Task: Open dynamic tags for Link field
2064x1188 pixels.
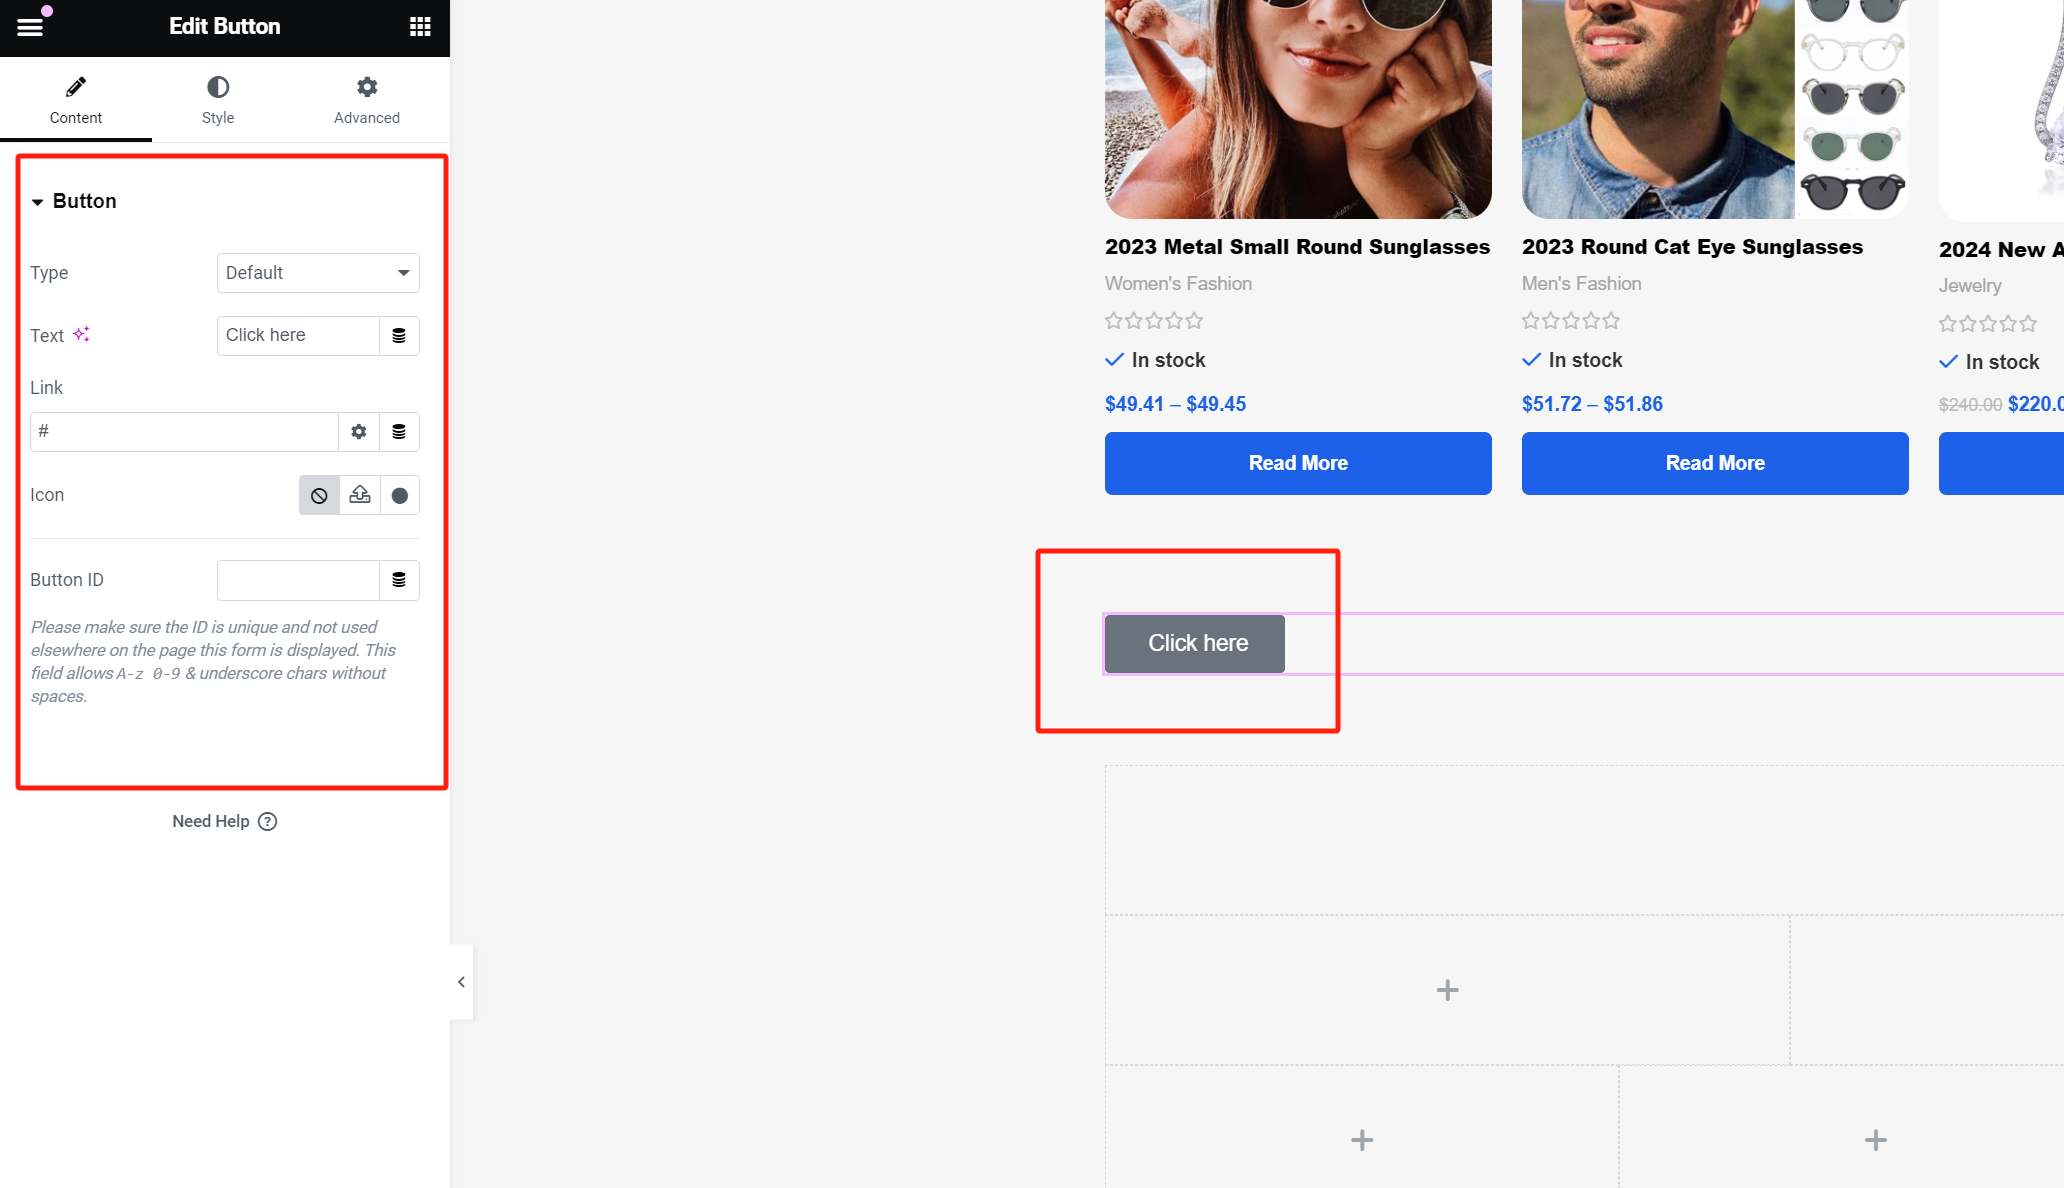Action: [399, 432]
